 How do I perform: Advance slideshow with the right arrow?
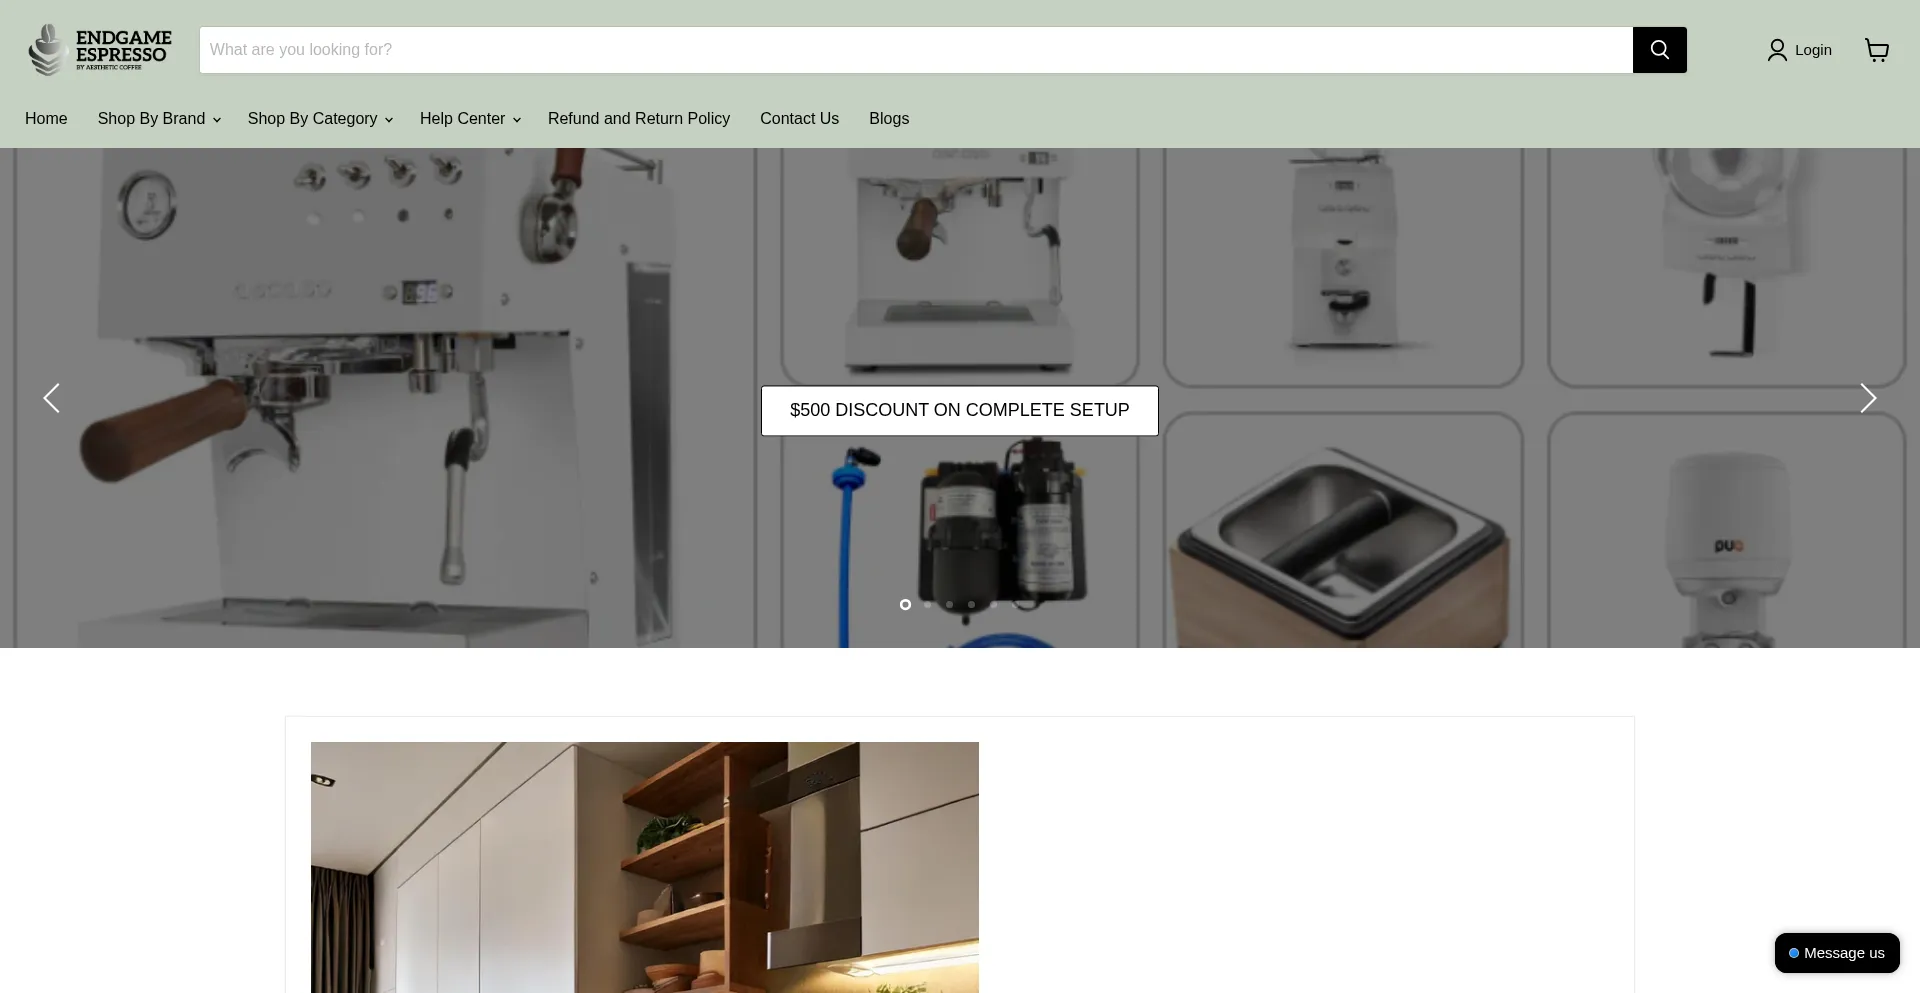(1868, 398)
